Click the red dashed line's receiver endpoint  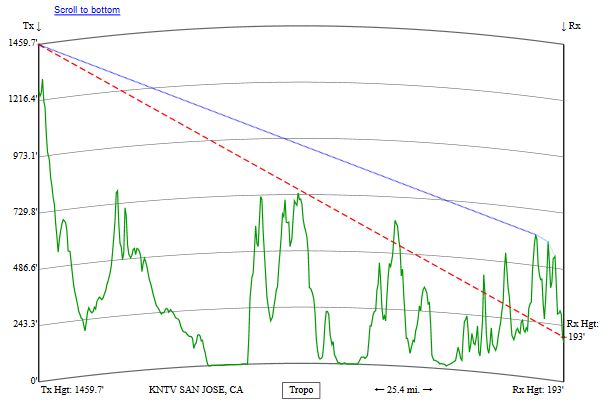[563, 337]
